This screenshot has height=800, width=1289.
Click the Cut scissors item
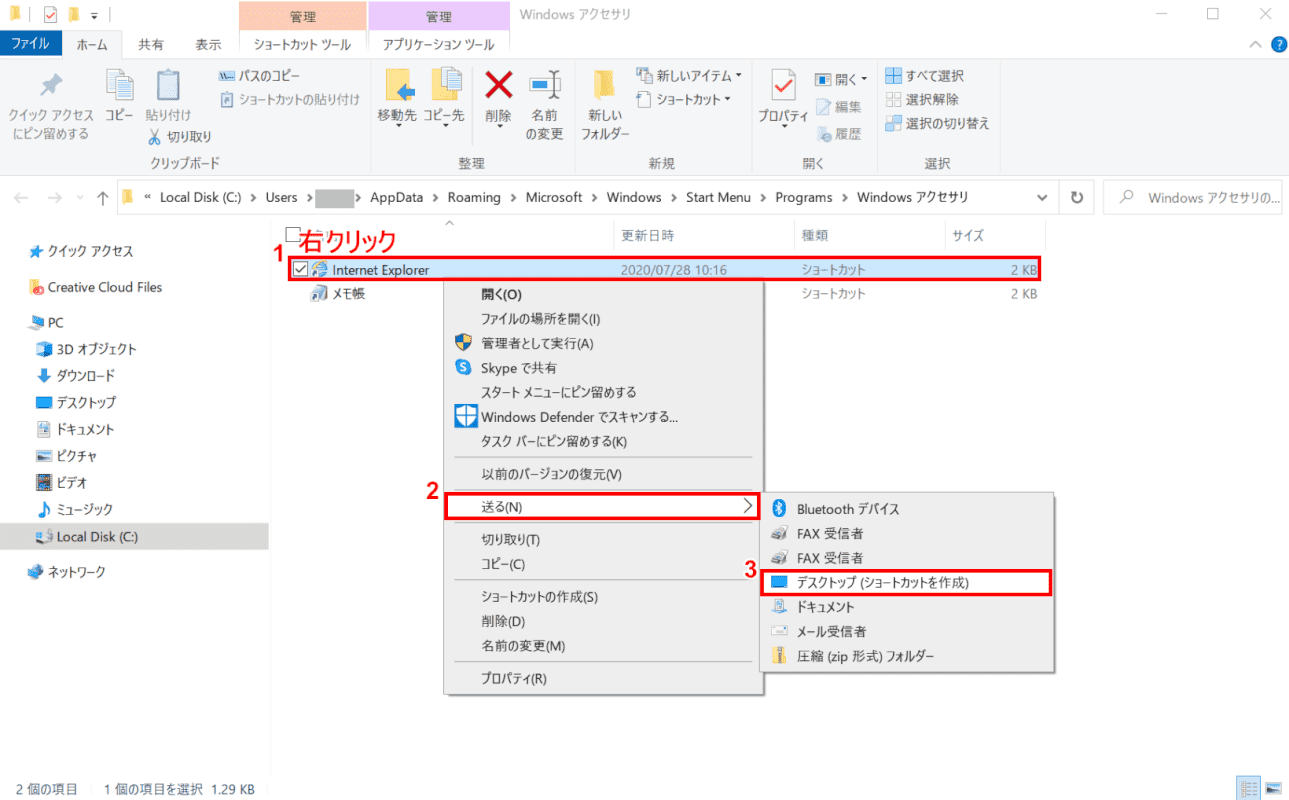[180, 136]
